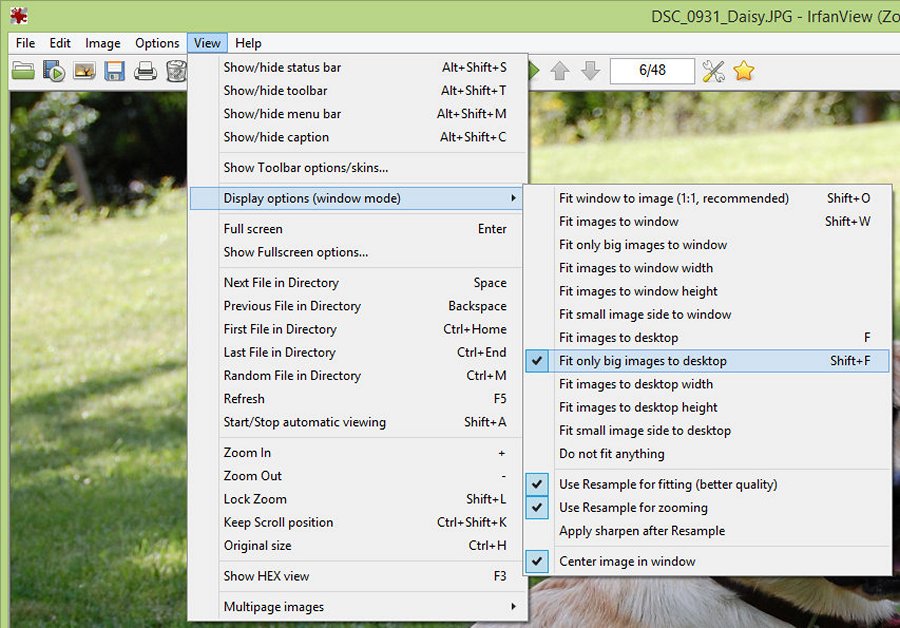Open Show Toolbar options/skins
This screenshot has width=900, height=628.
[356, 168]
